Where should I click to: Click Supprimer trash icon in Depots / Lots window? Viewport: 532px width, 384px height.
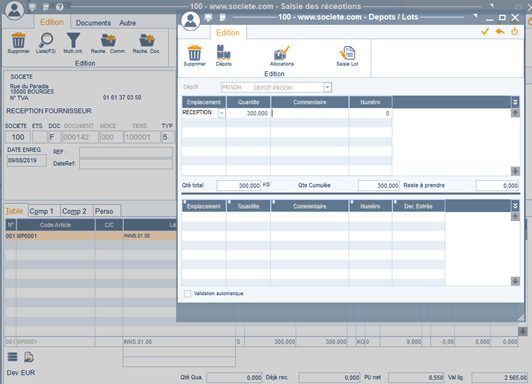[194, 53]
